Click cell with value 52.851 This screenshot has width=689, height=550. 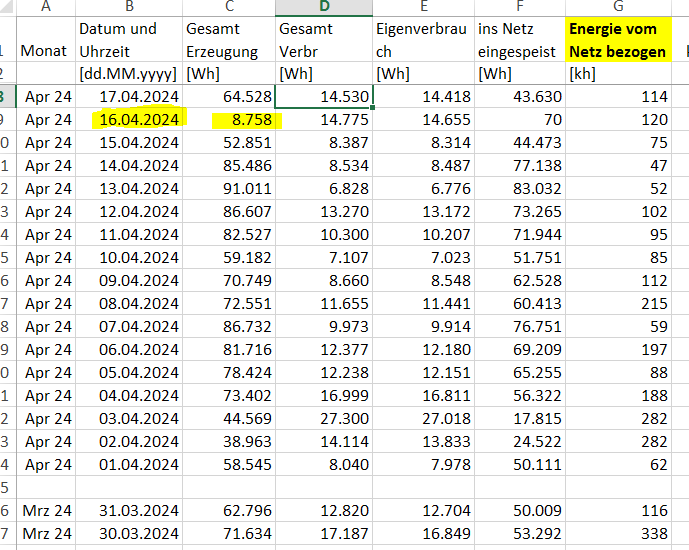click(x=229, y=143)
